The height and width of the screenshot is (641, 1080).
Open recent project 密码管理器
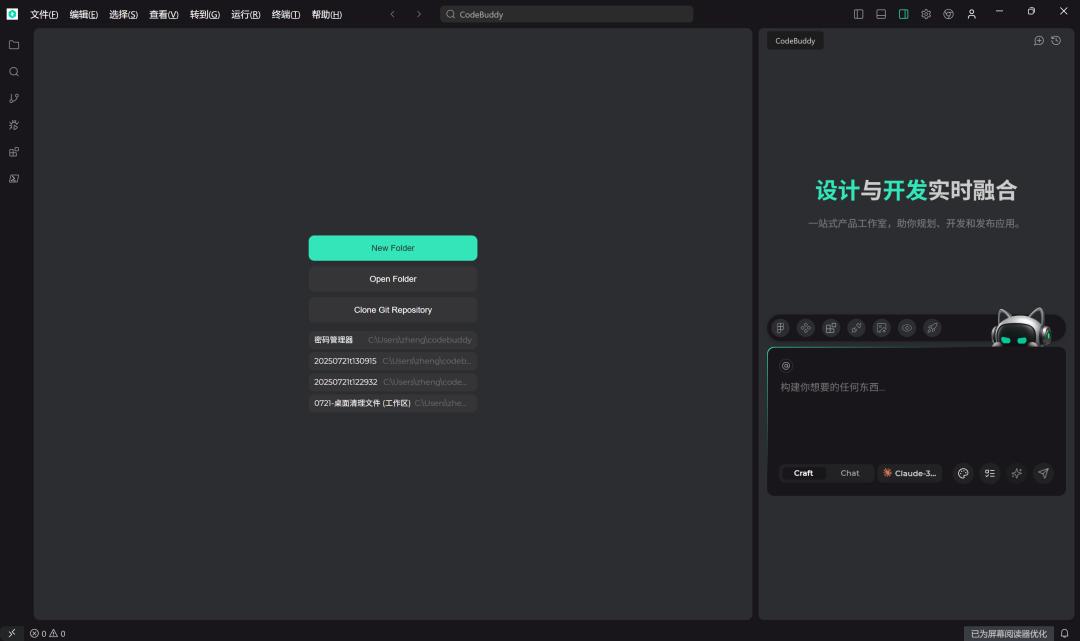point(393,339)
